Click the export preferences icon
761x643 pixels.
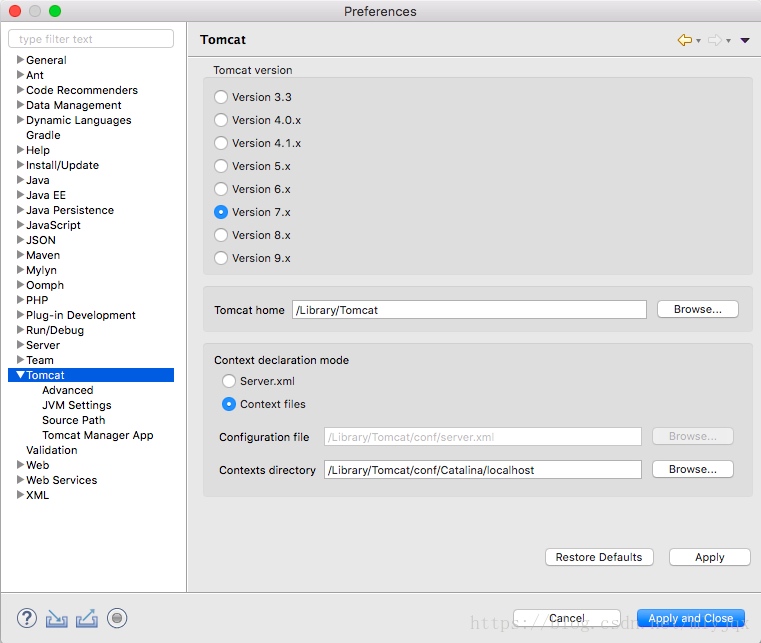pyautogui.click(x=87, y=618)
